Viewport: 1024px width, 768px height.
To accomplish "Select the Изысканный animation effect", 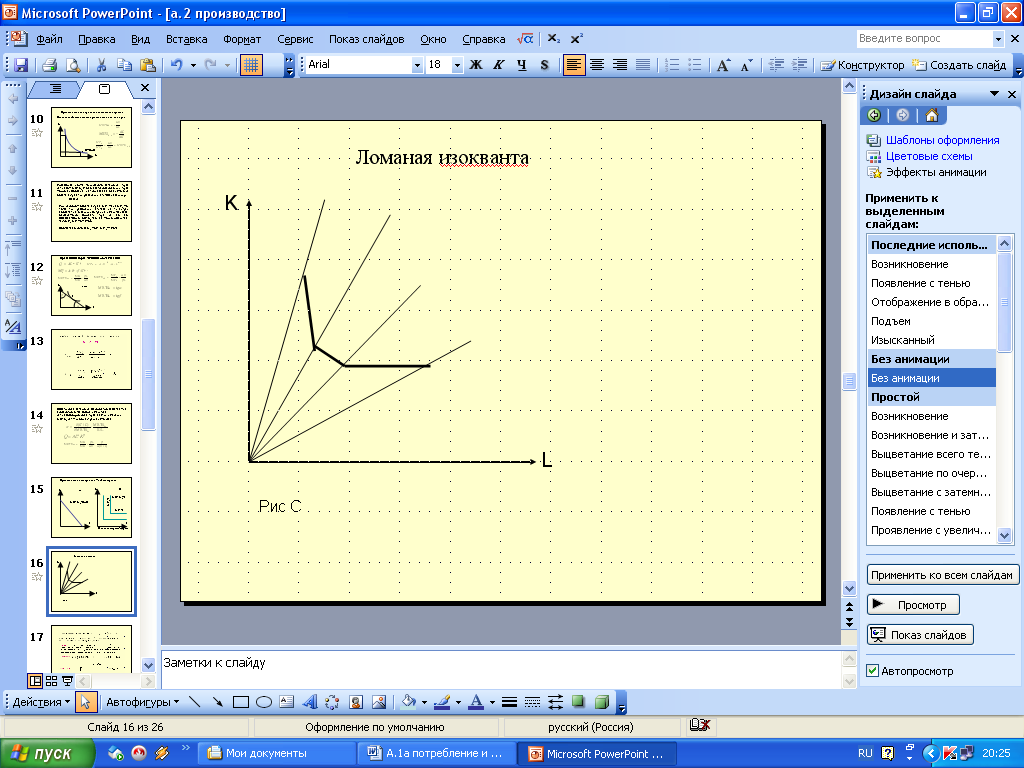I will point(931,340).
